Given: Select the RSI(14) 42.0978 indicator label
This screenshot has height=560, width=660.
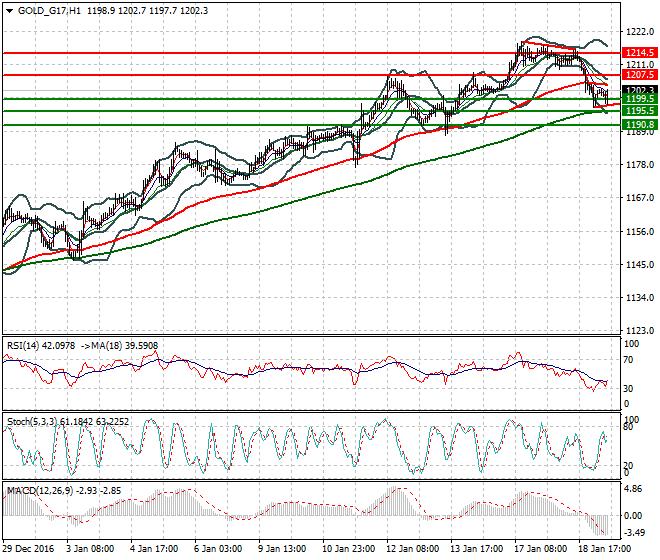Looking at the screenshot, I should tap(41, 346).
